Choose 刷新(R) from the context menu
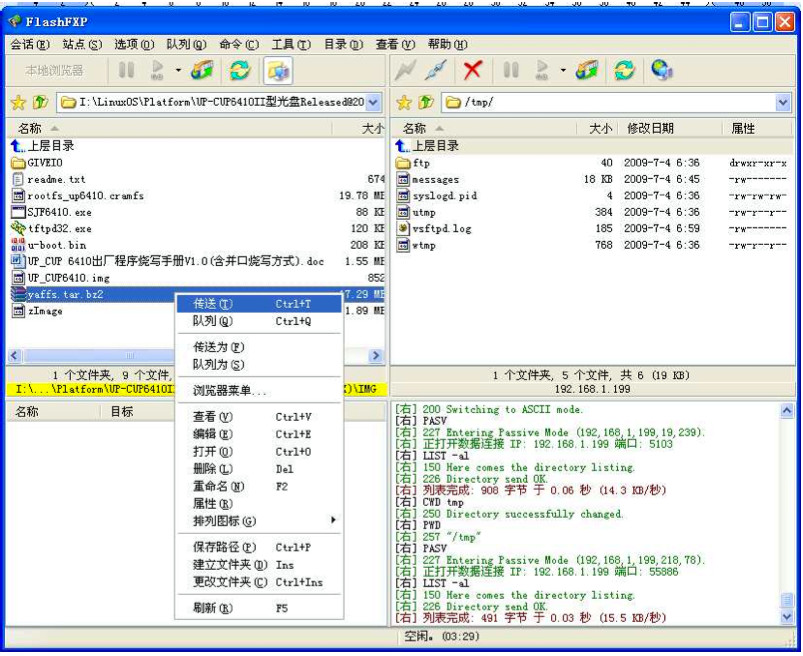 [259, 608]
